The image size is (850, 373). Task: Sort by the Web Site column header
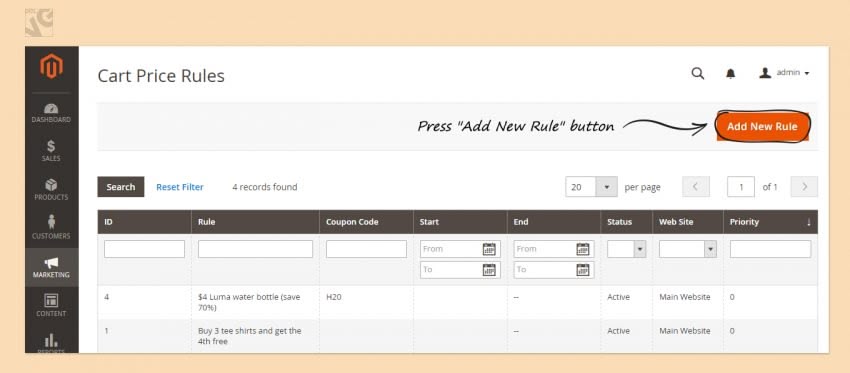click(688, 222)
